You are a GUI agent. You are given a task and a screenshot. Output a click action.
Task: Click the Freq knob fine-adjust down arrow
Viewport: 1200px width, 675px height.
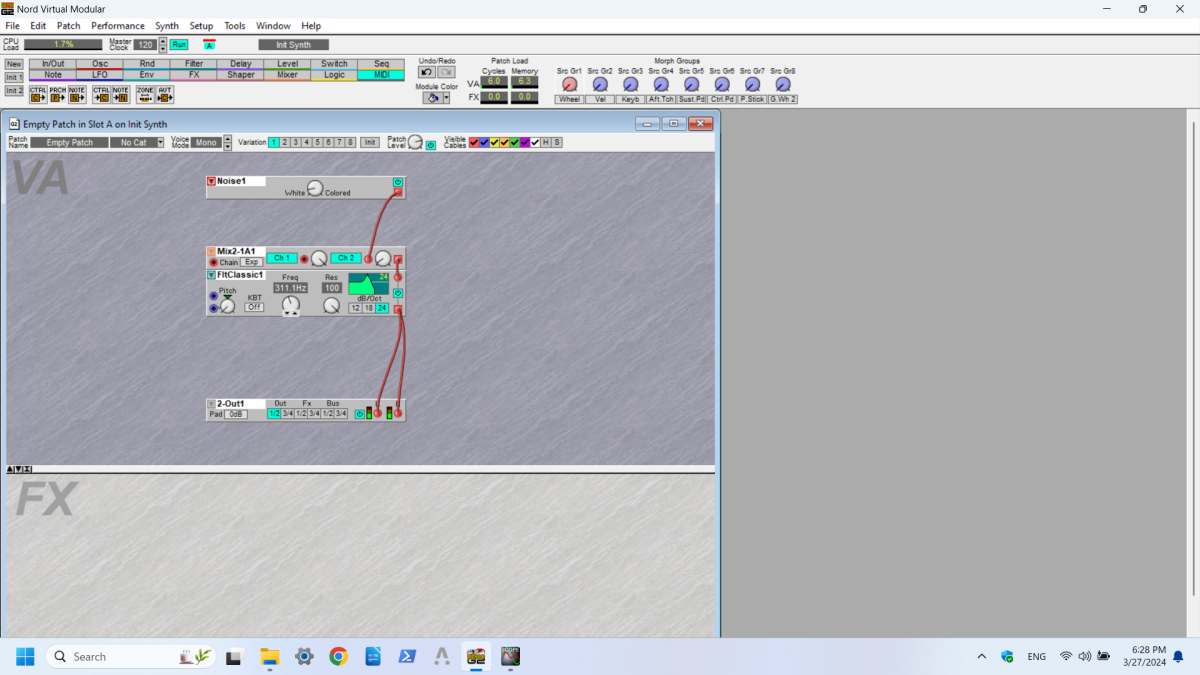288,314
